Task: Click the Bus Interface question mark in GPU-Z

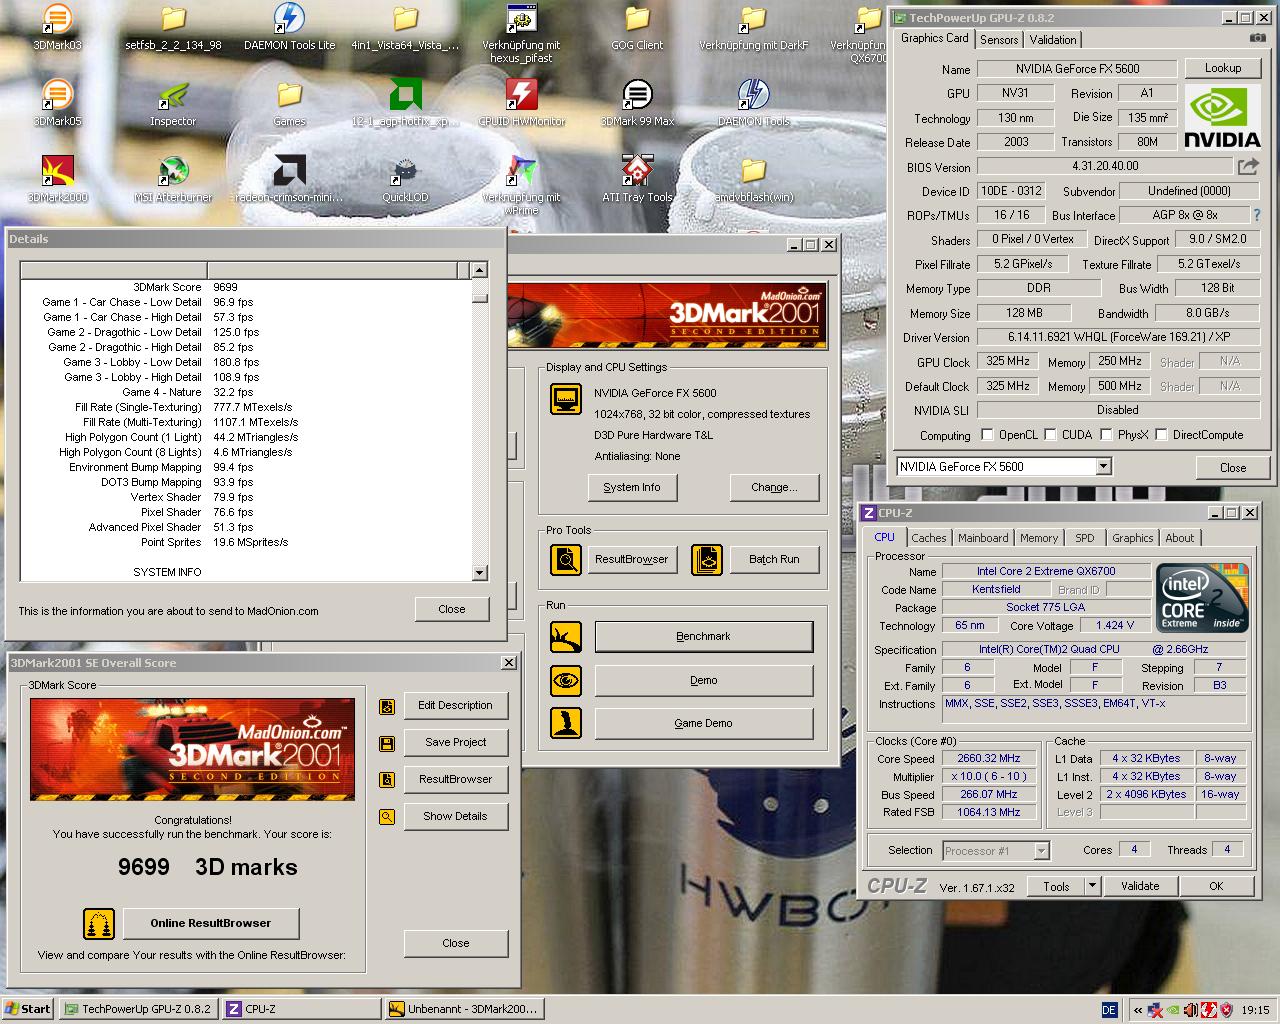Action: pyautogui.click(x=1257, y=215)
